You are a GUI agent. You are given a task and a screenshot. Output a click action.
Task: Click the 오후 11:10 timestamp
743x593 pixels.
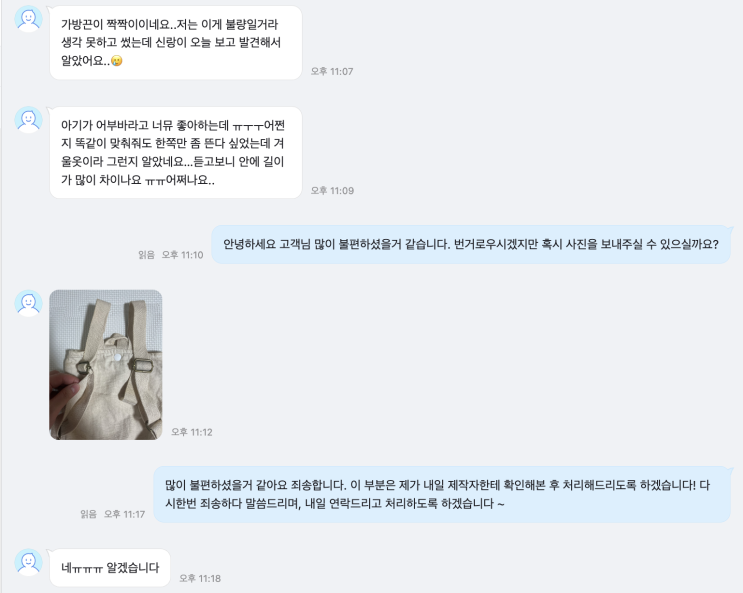(182, 255)
